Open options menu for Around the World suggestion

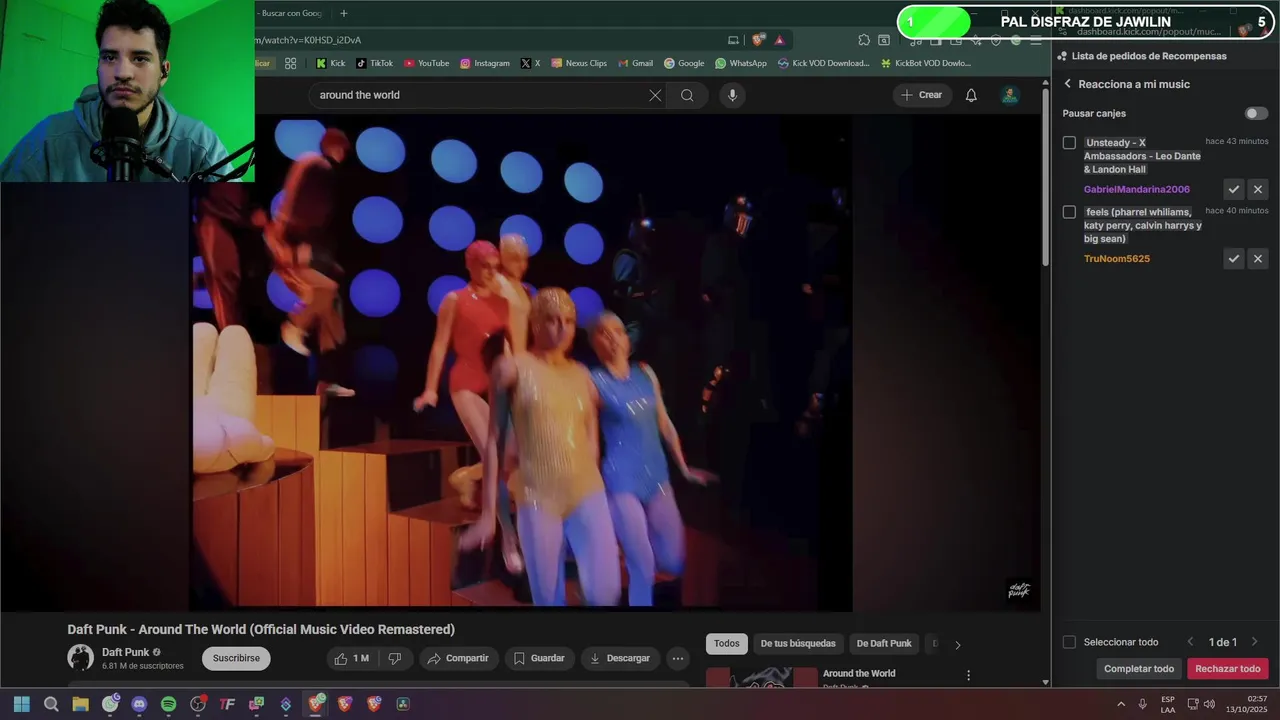point(968,675)
